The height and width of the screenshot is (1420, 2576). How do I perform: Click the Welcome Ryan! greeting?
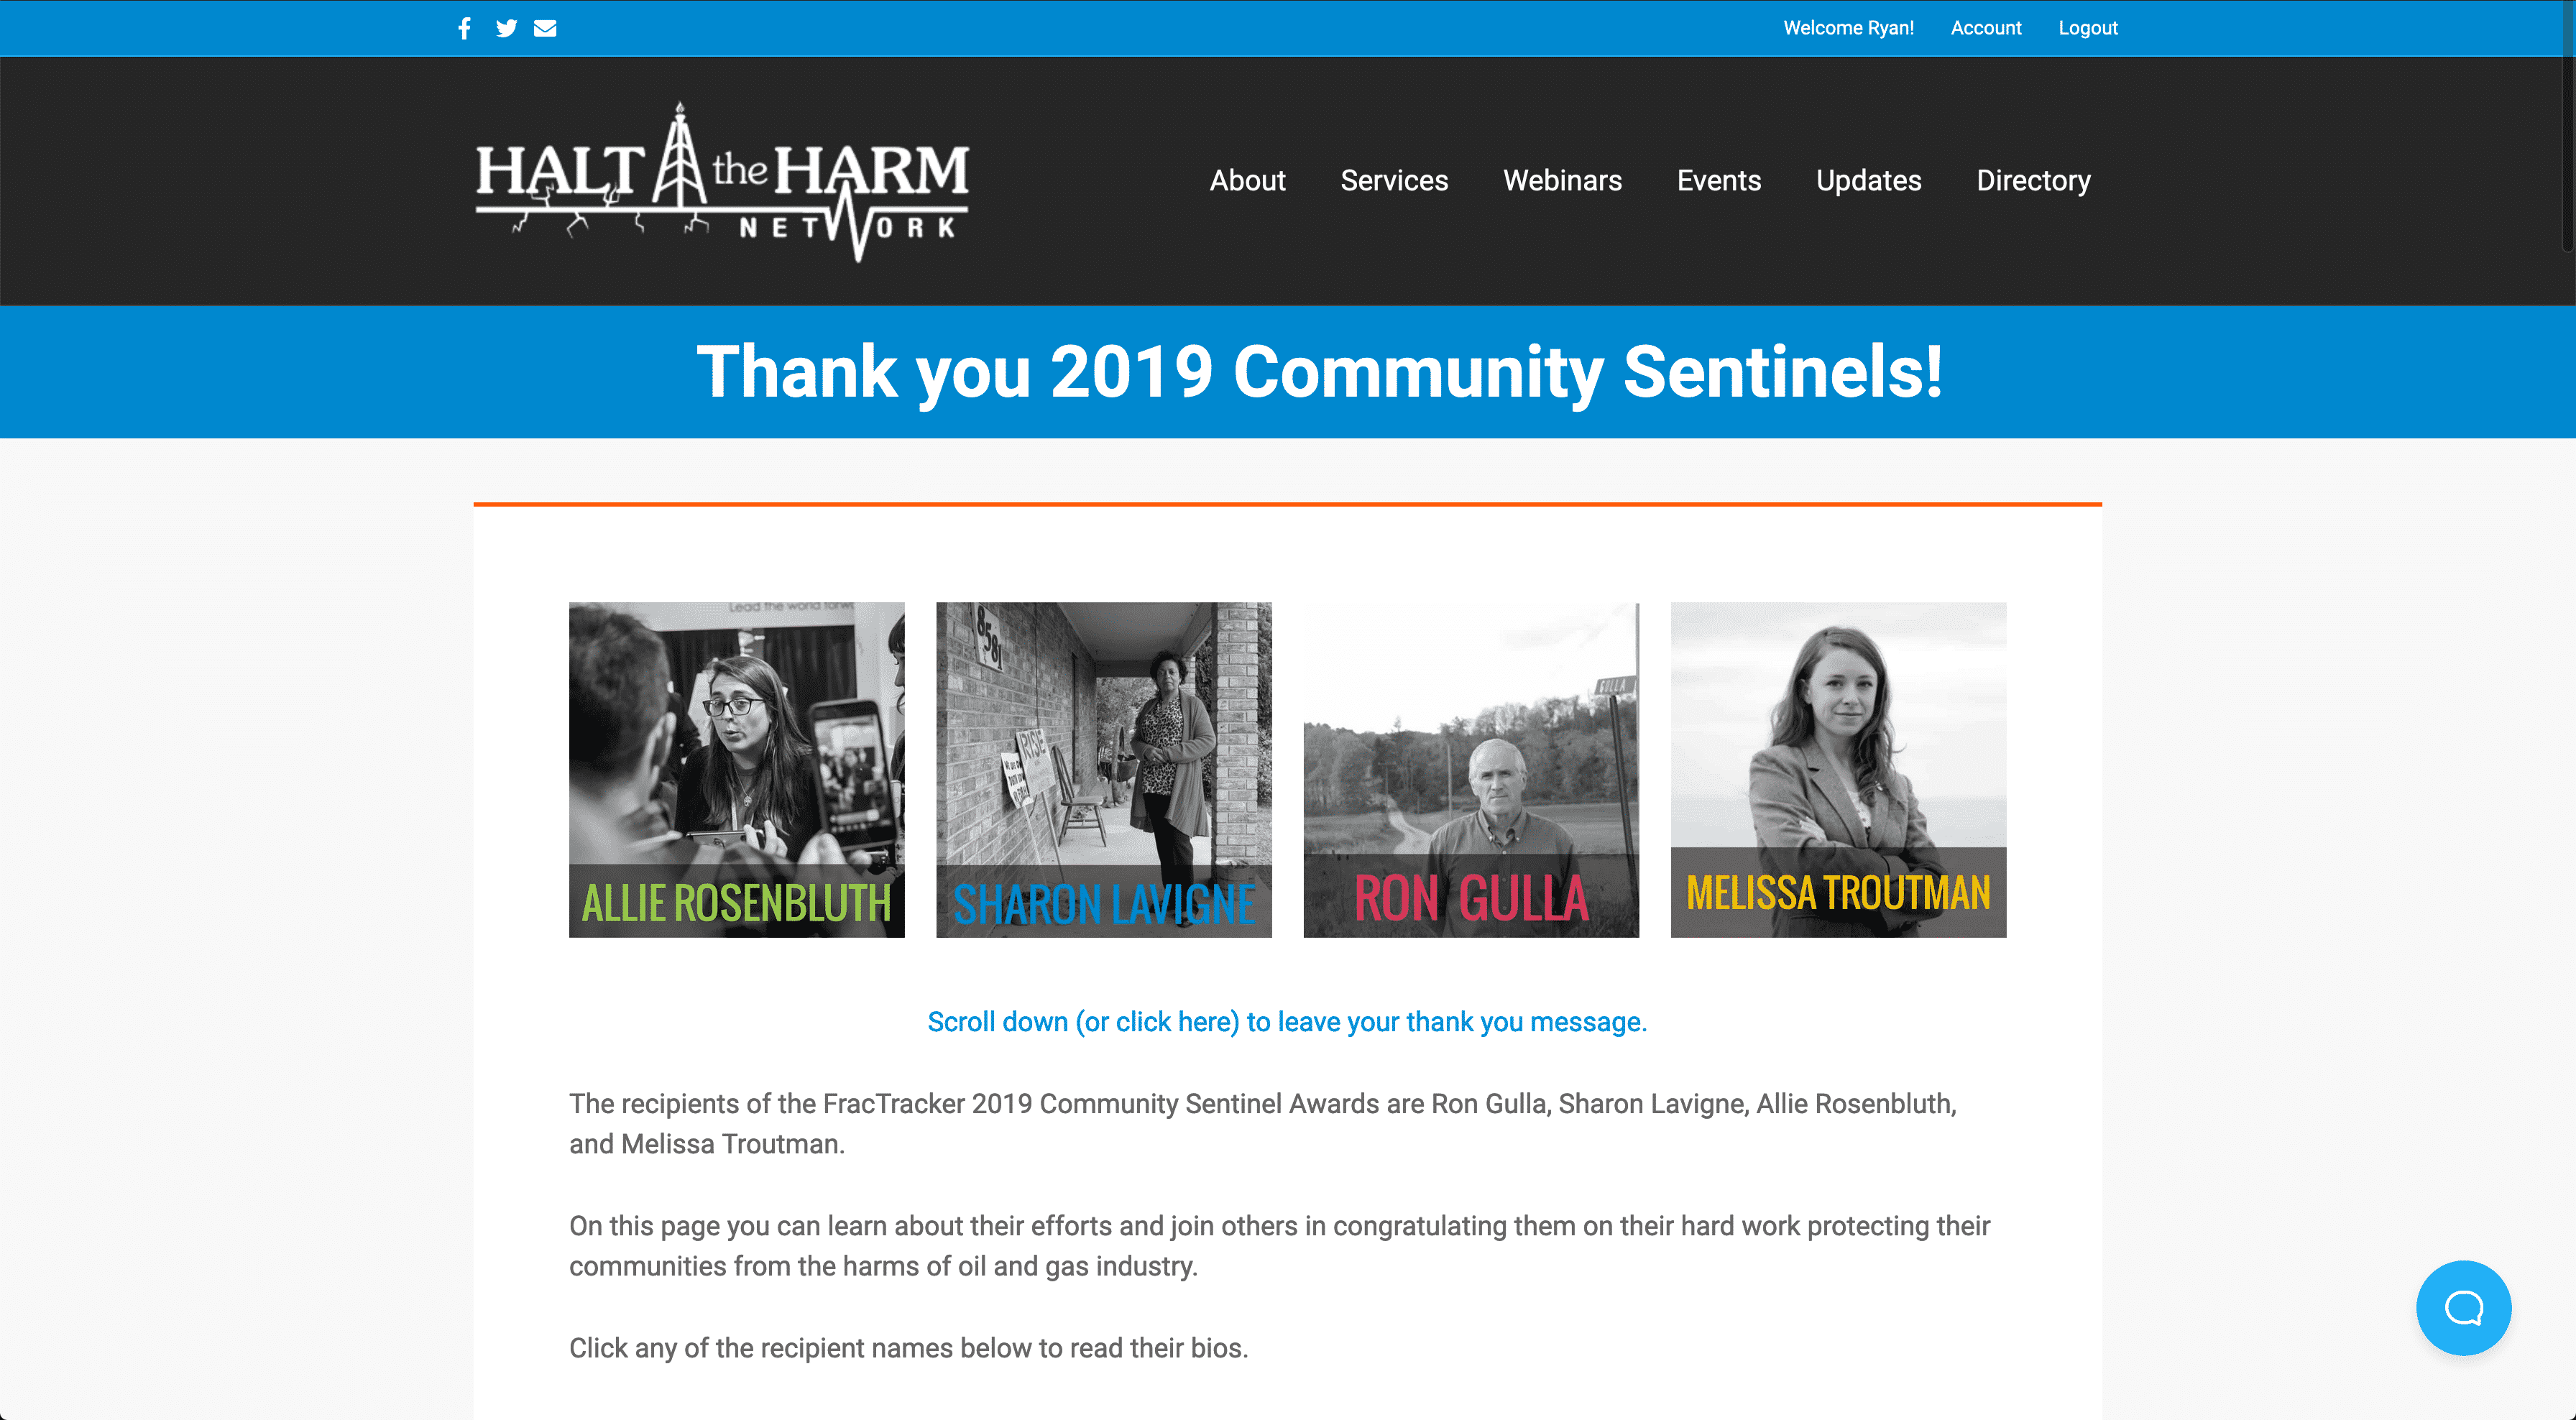[x=1848, y=28]
